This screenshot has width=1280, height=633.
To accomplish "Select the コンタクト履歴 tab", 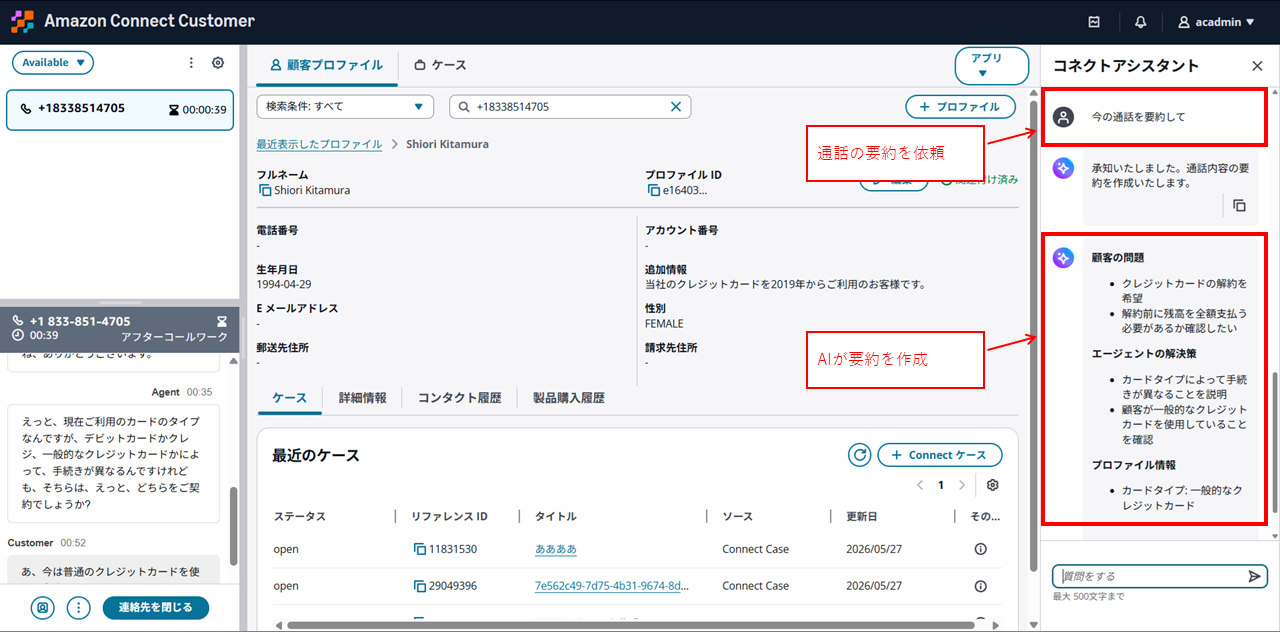I will click(x=460, y=398).
